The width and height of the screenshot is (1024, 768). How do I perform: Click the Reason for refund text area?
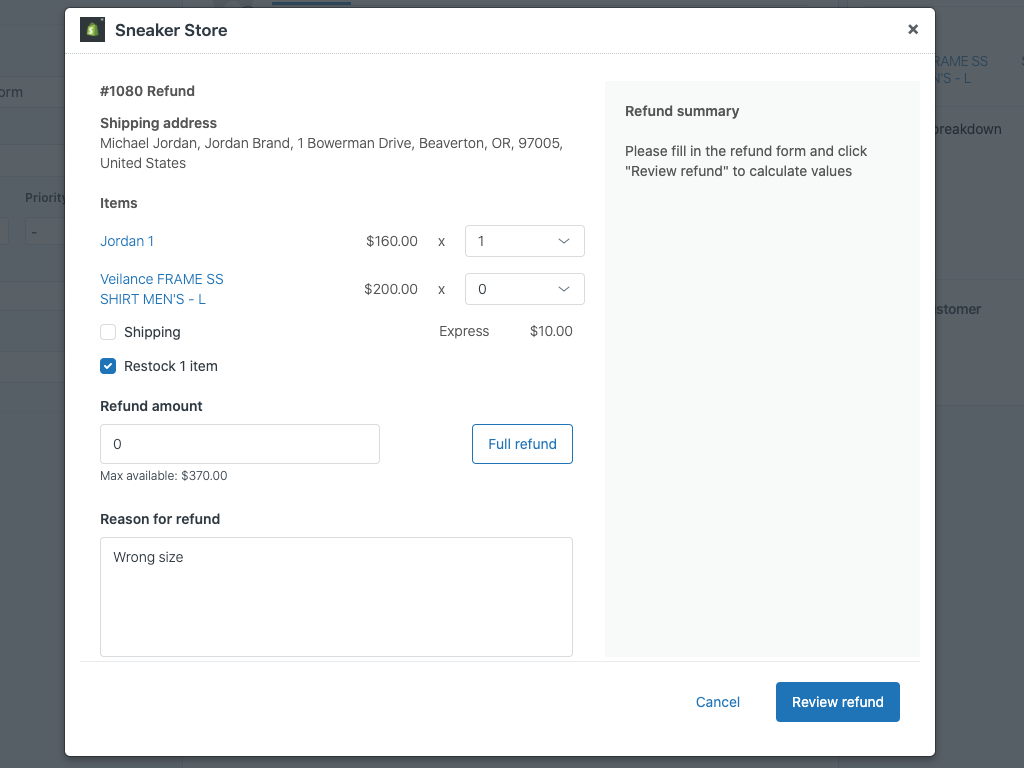coord(336,595)
